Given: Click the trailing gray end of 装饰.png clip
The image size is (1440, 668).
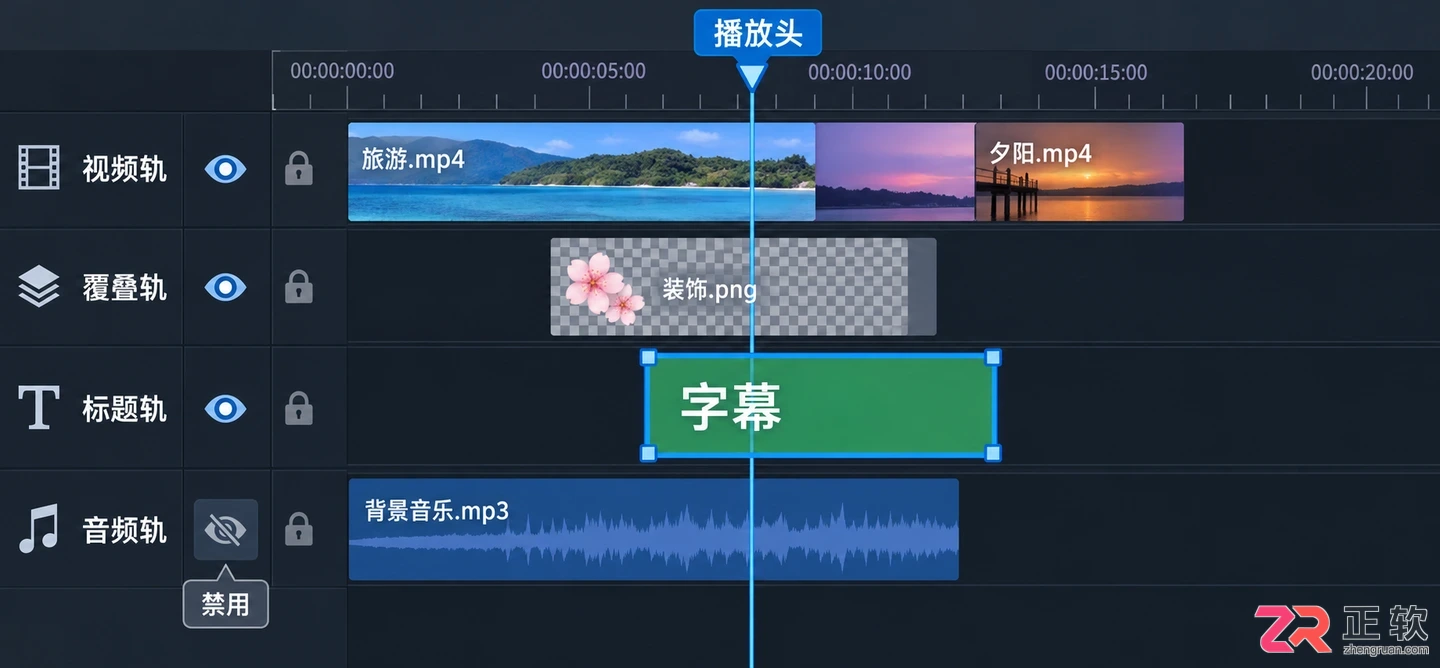Looking at the screenshot, I should [x=922, y=286].
